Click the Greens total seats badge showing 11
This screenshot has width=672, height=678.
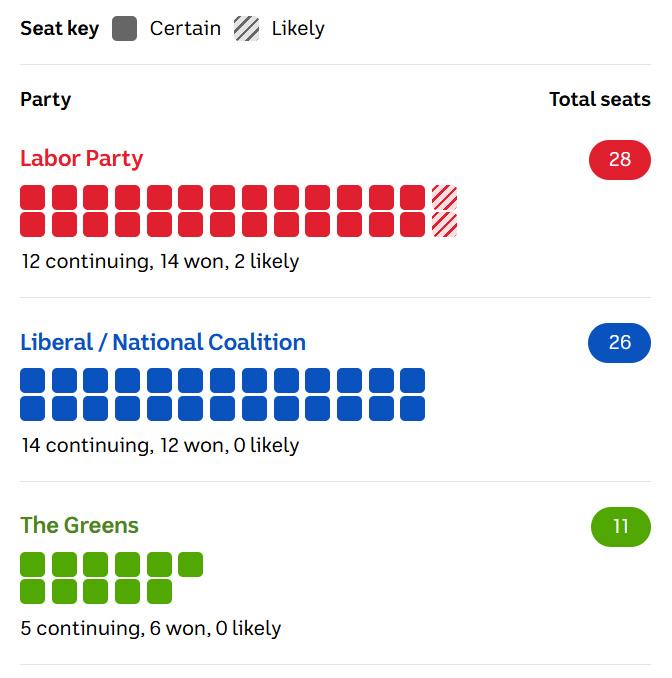(621, 527)
